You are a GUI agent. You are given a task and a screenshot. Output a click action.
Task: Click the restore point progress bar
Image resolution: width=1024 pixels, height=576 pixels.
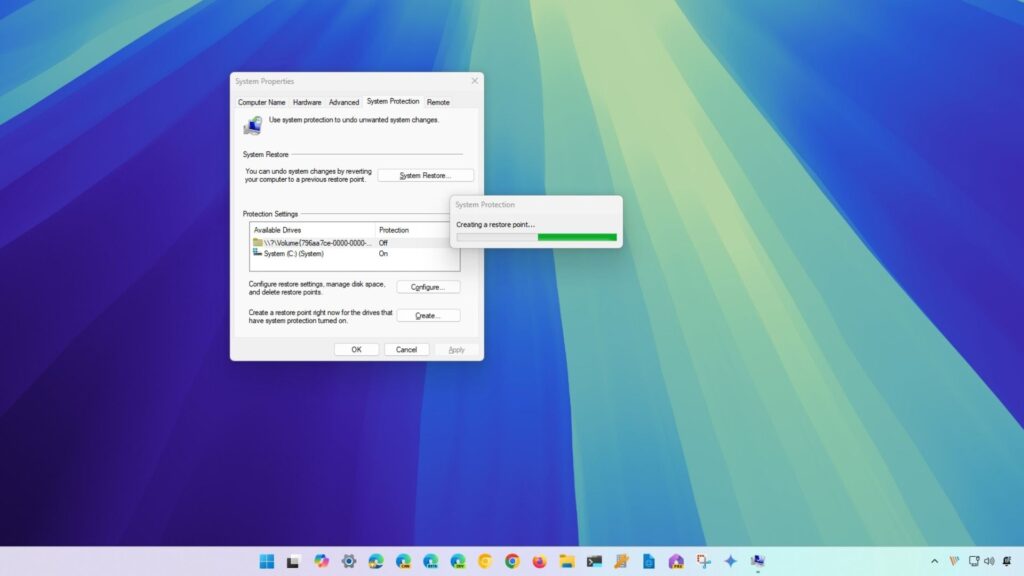click(x=536, y=237)
